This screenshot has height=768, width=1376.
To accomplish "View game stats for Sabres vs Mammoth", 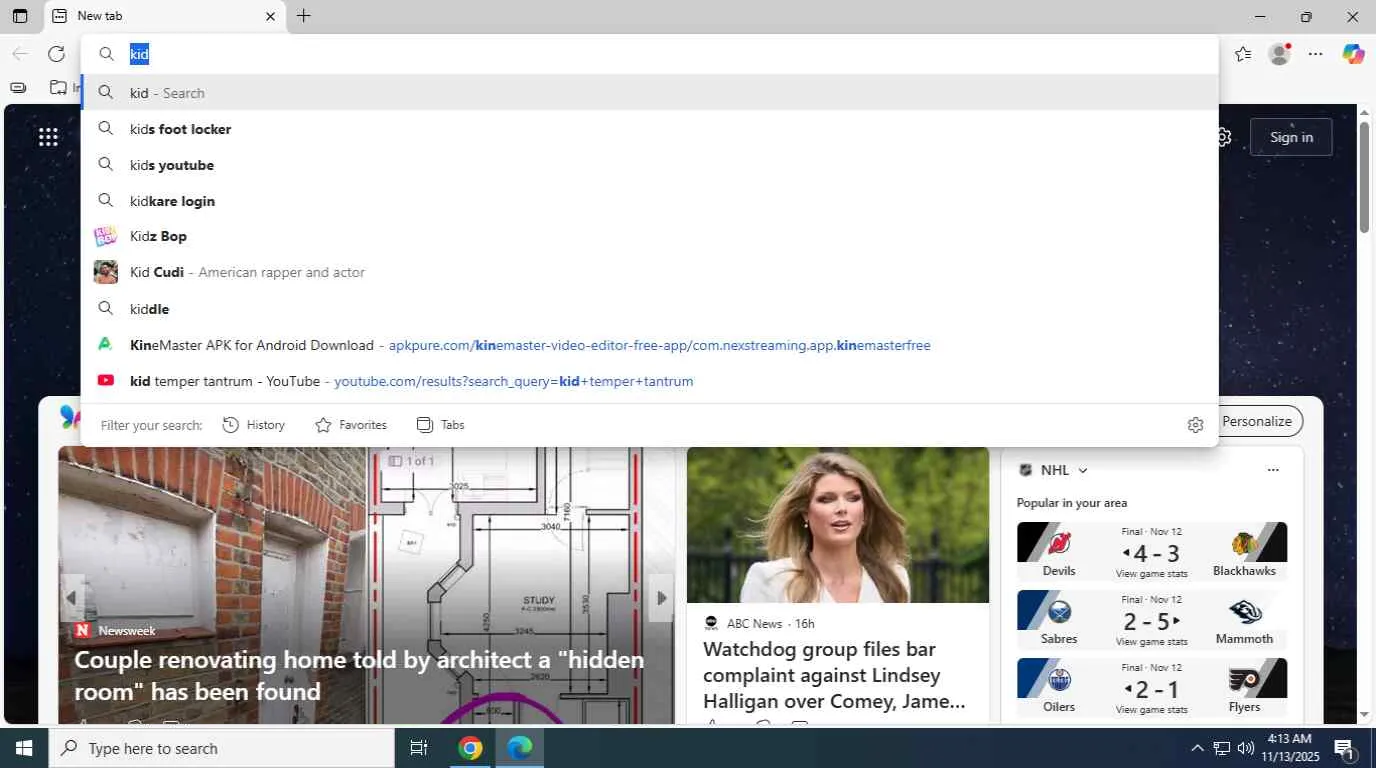I will click(1152, 642).
